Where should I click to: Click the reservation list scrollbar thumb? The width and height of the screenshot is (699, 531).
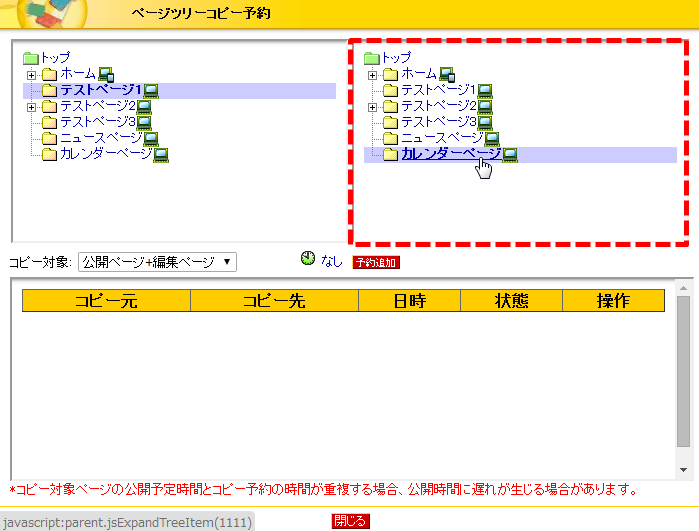point(683,371)
